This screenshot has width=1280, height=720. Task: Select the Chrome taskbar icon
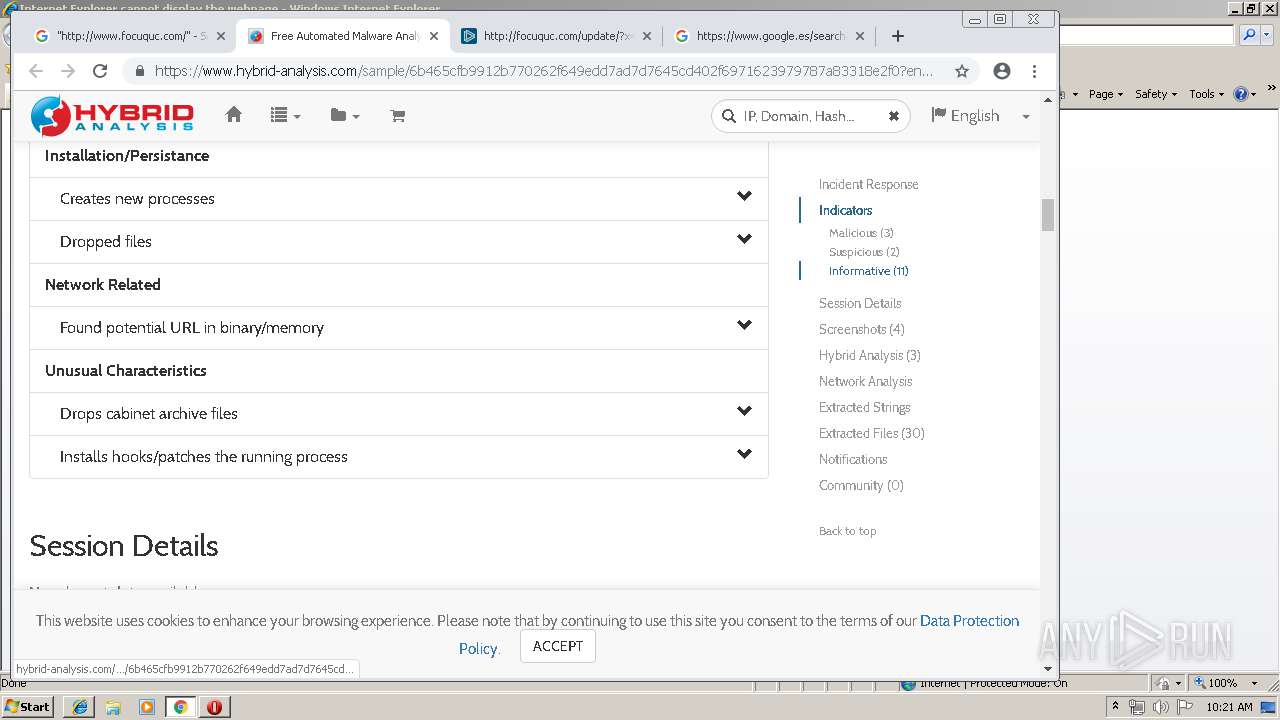pos(180,707)
